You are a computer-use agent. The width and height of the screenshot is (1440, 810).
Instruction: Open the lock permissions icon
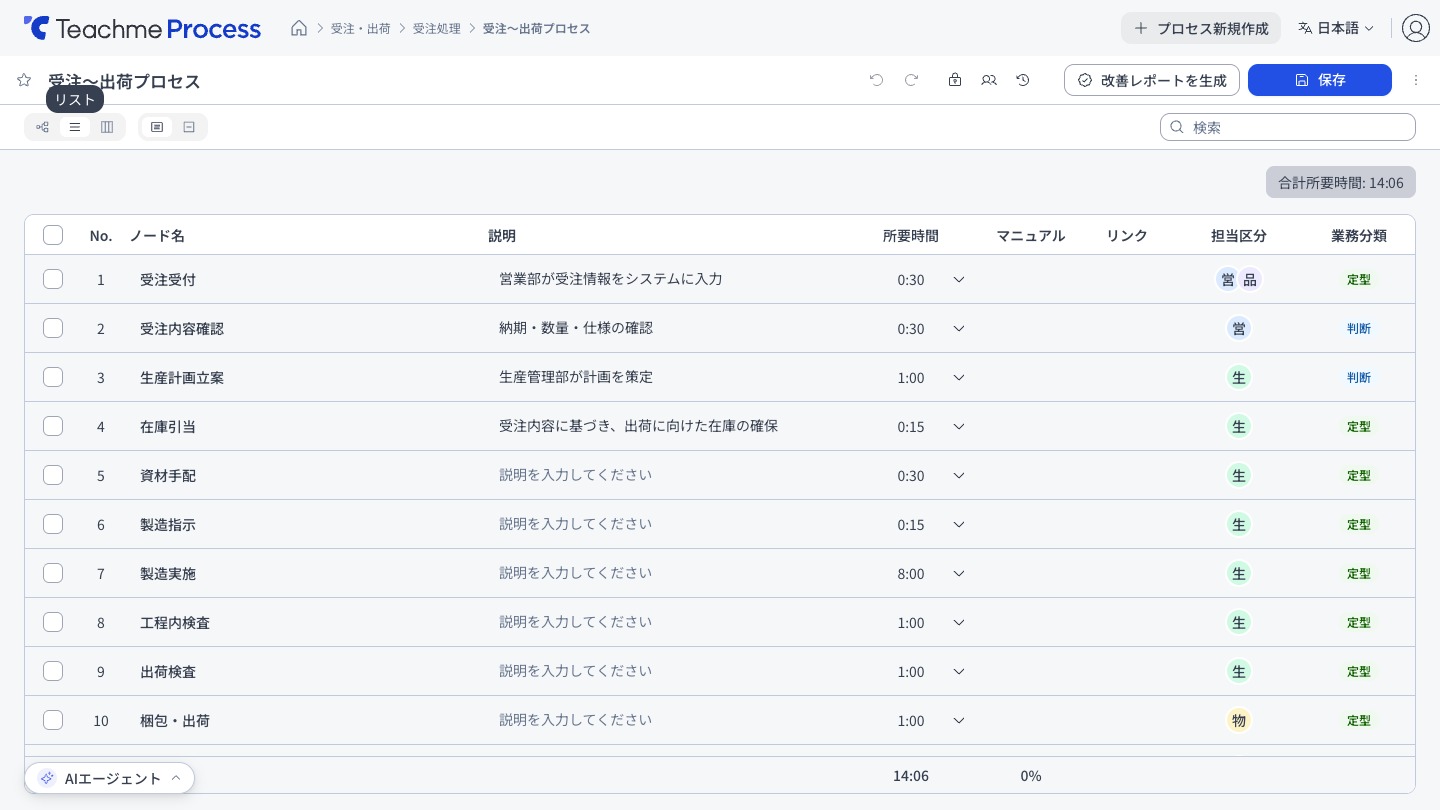[955, 80]
